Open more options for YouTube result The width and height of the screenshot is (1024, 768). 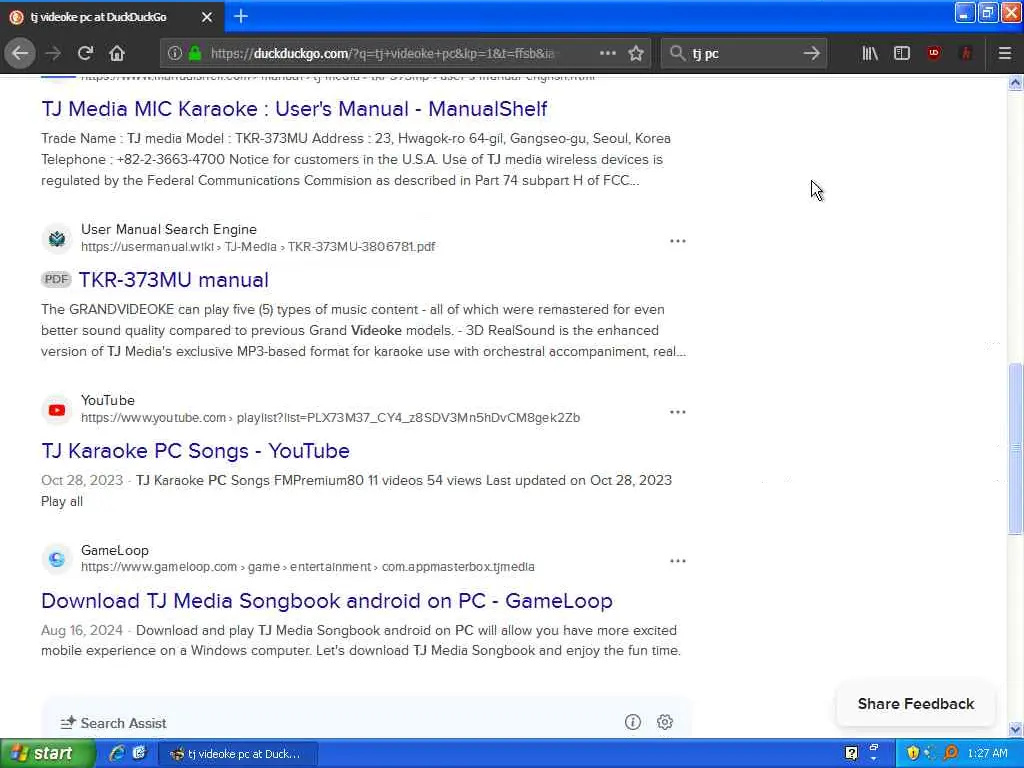tap(677, 412)
